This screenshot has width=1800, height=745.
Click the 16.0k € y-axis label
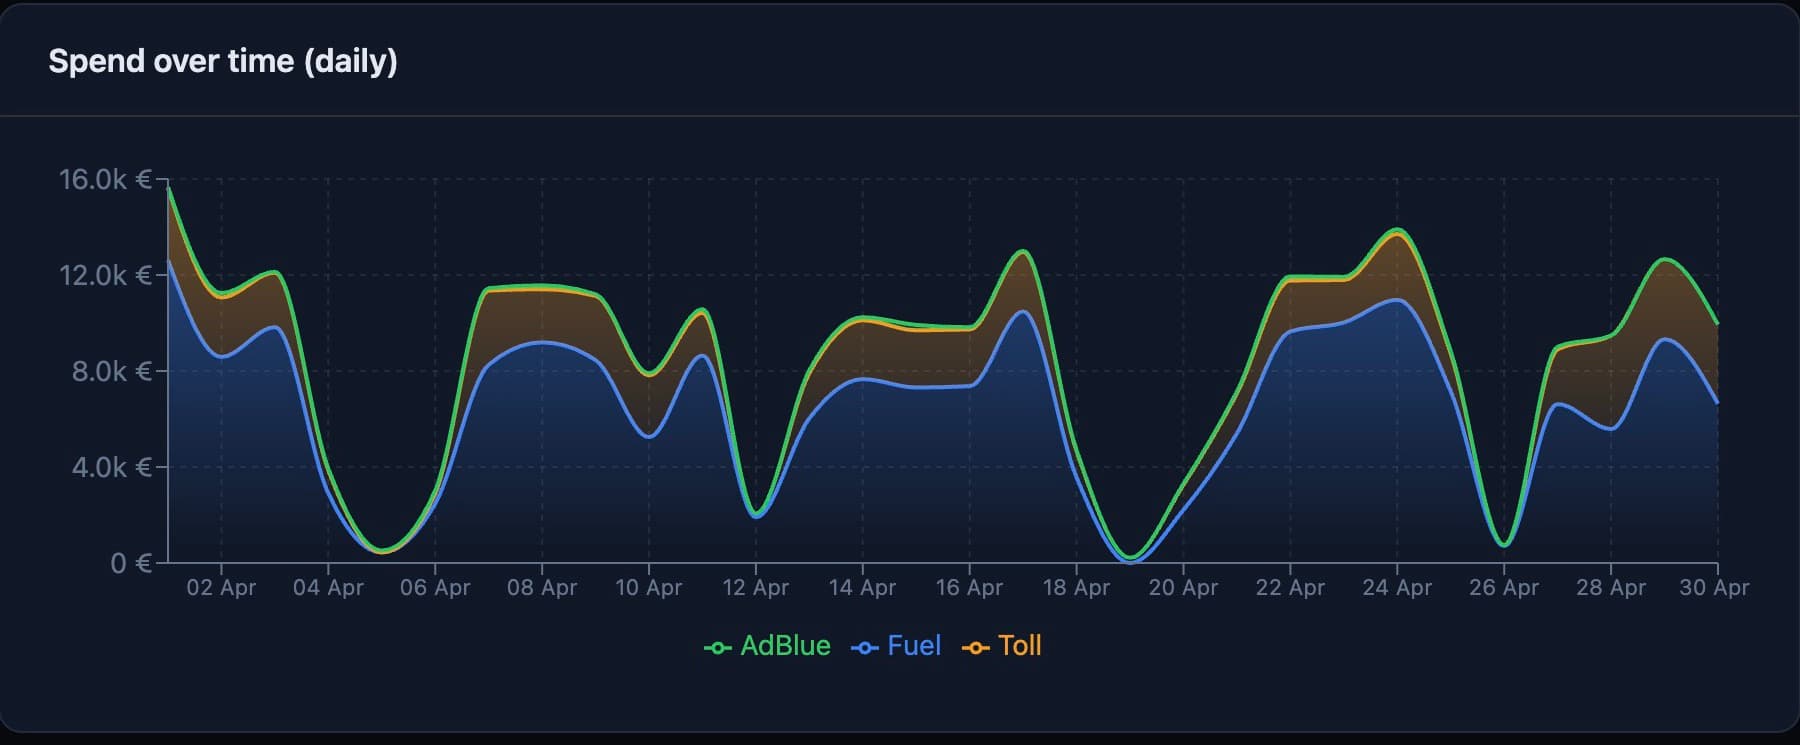(105, 179)
